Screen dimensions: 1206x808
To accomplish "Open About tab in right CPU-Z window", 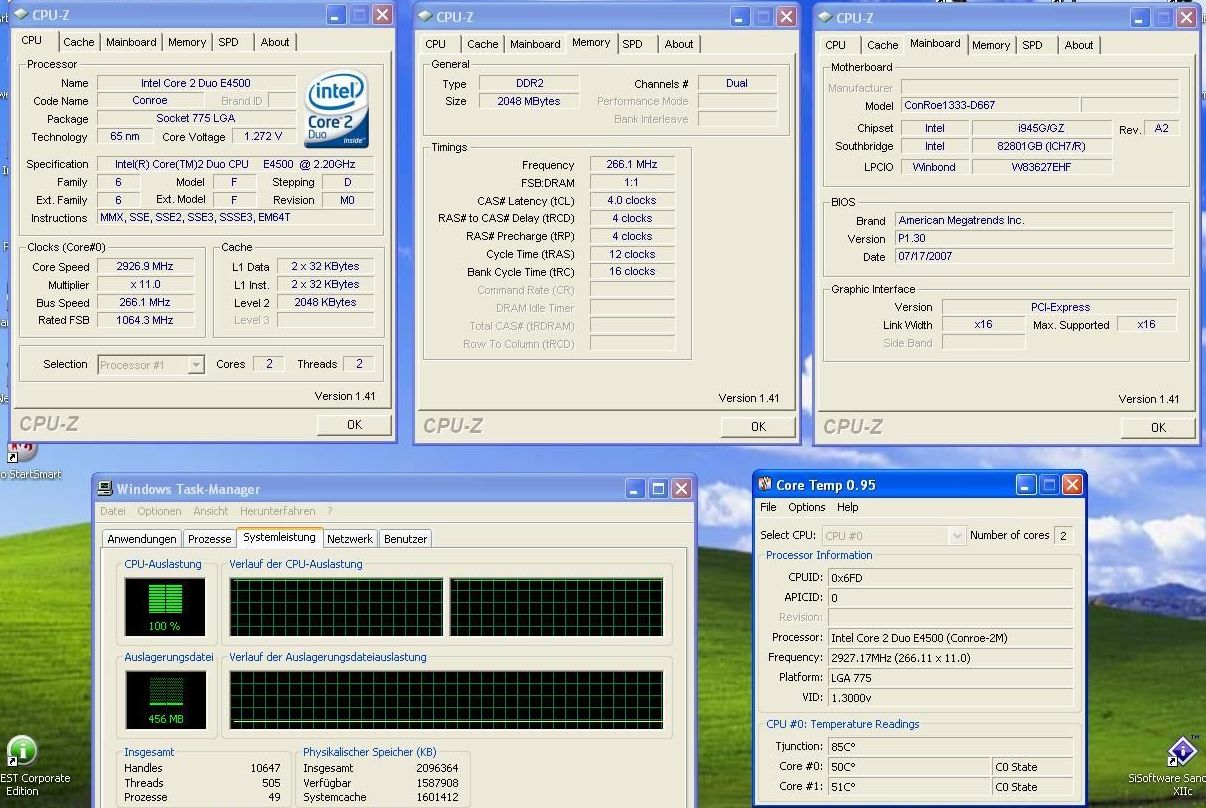I will tap(1079, 45).
